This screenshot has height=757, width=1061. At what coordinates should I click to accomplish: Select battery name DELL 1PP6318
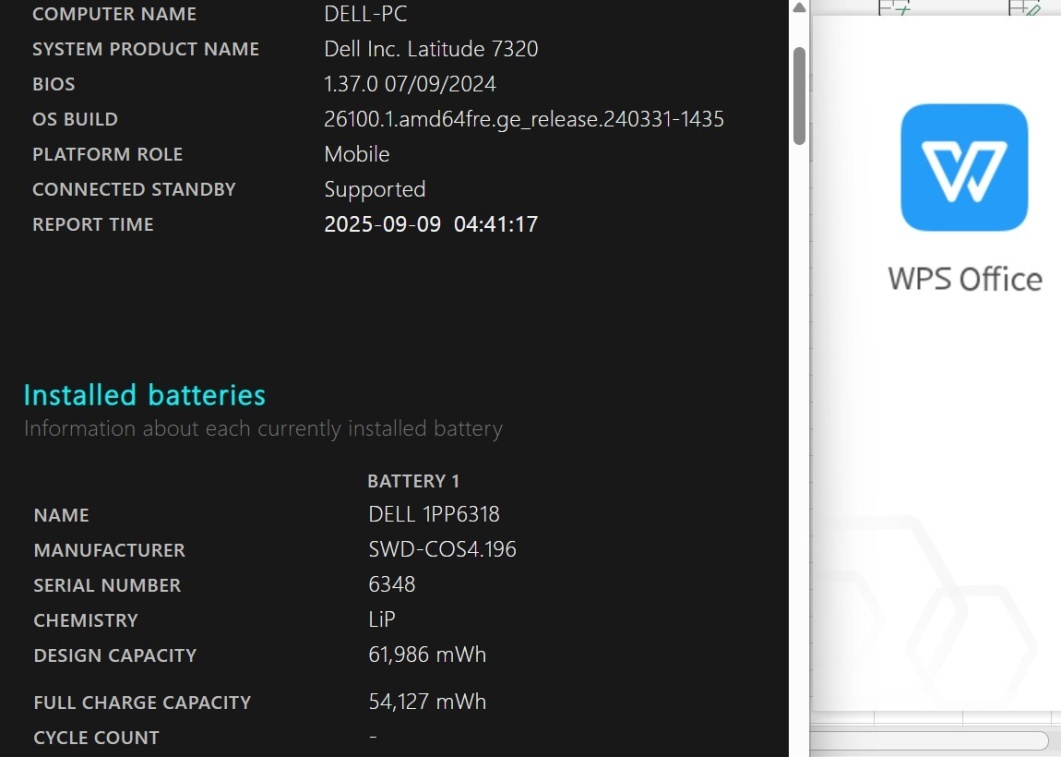(x=434, y=515)
